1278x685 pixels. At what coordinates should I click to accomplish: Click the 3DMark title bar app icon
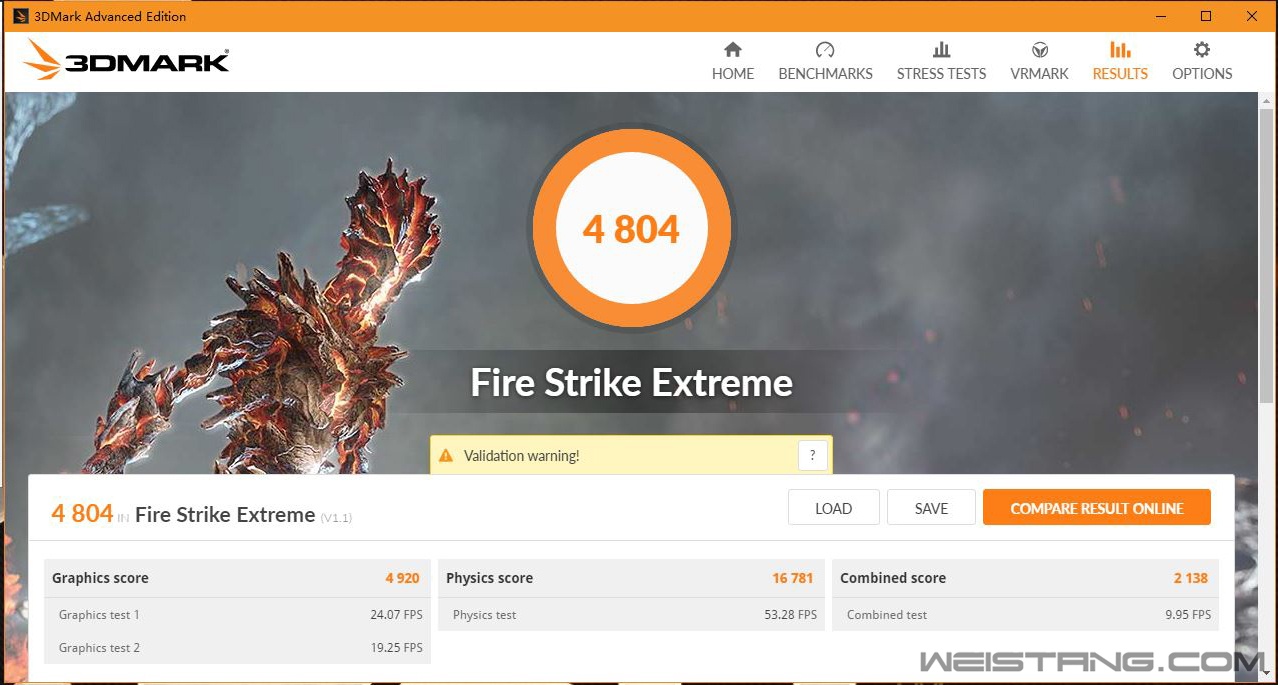click(20, 16)
